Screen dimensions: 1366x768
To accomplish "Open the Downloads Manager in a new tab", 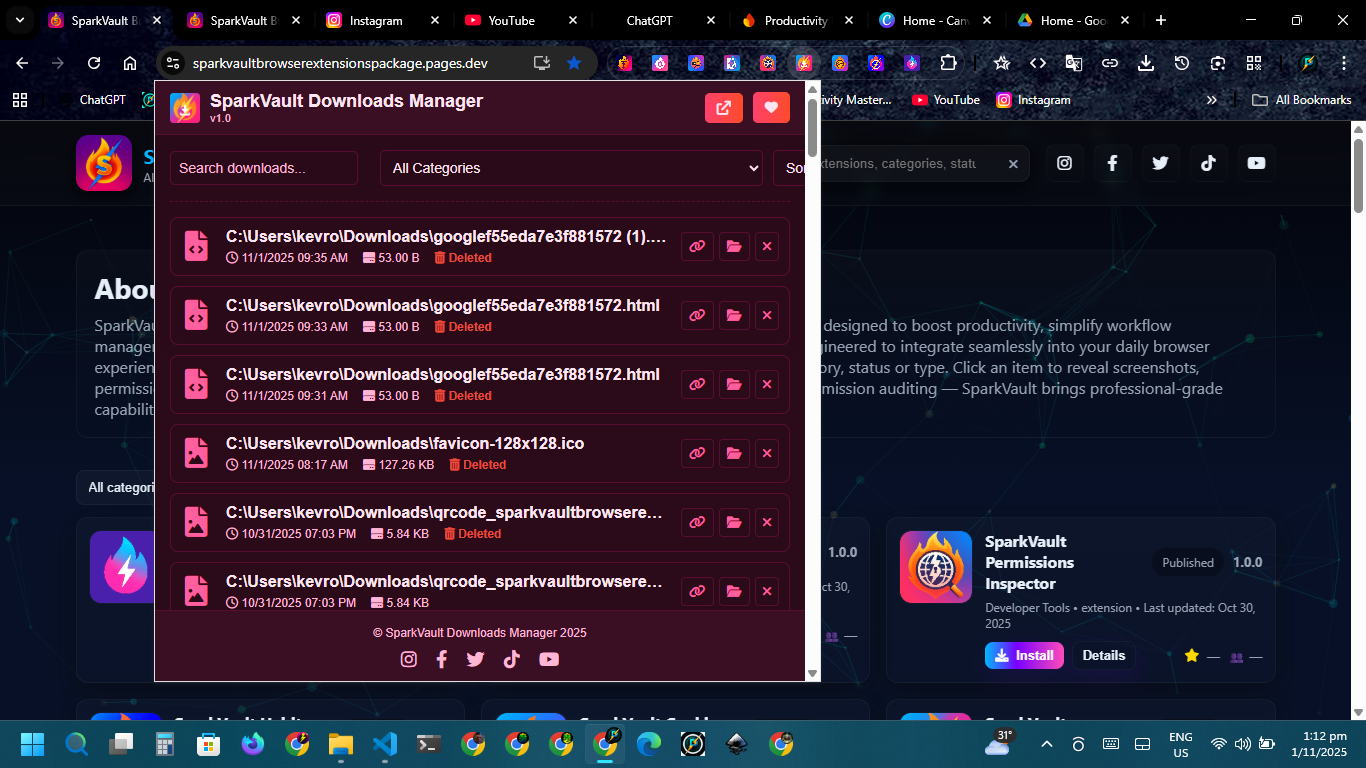I will 723,108.
